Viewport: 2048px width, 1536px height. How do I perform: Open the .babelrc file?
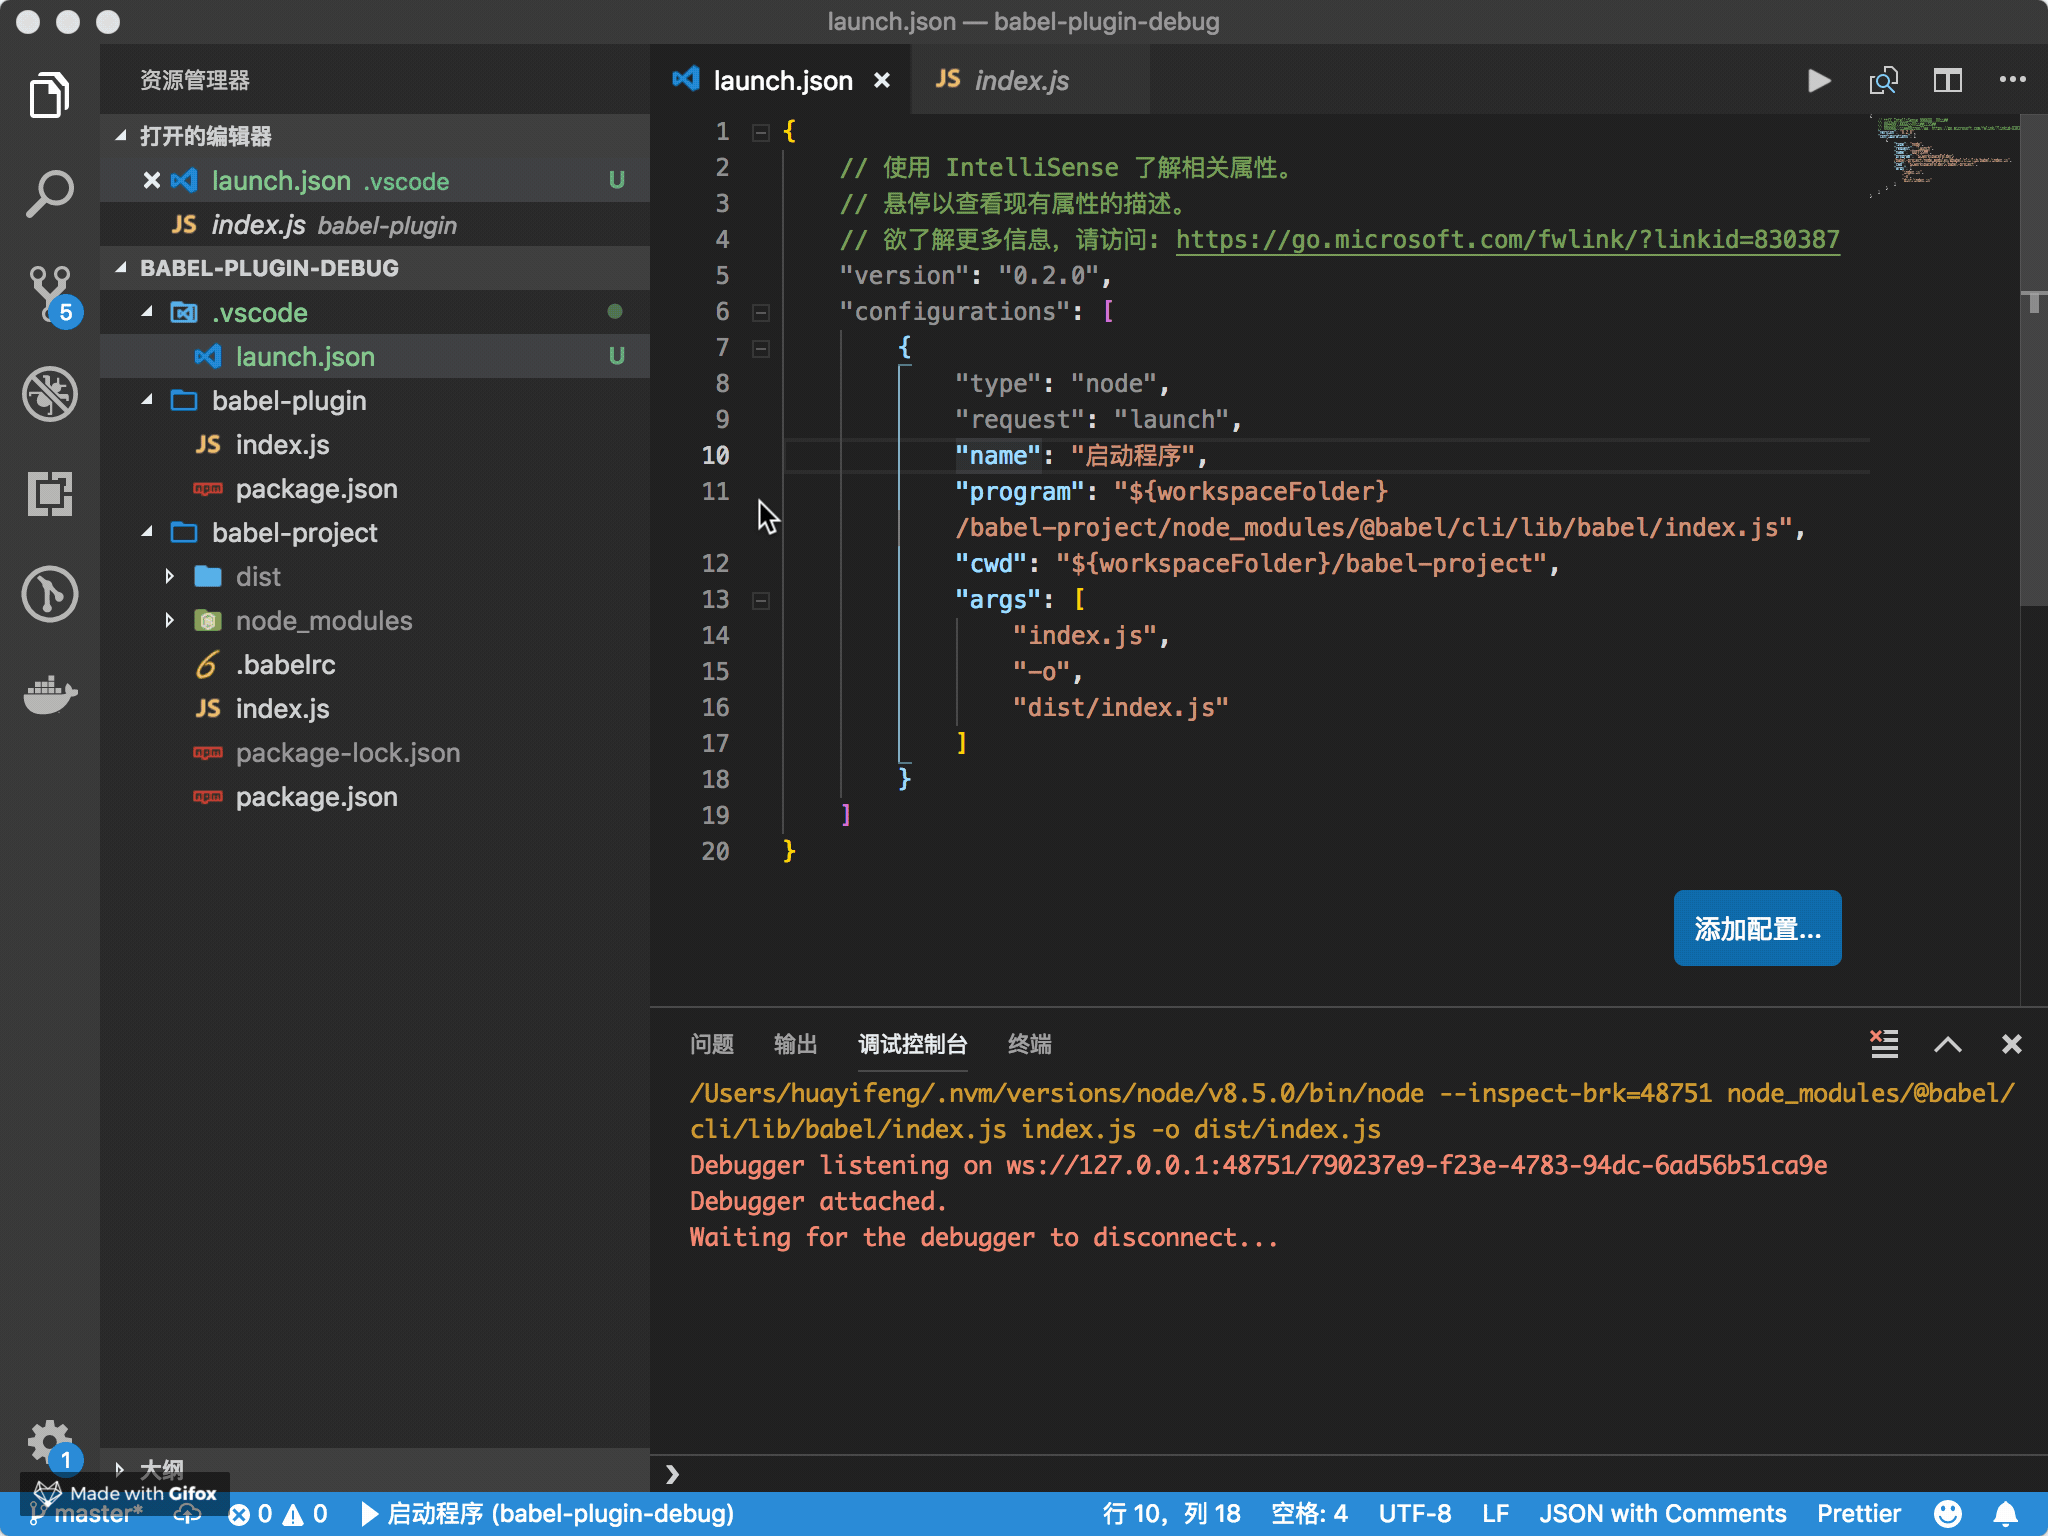375,664
